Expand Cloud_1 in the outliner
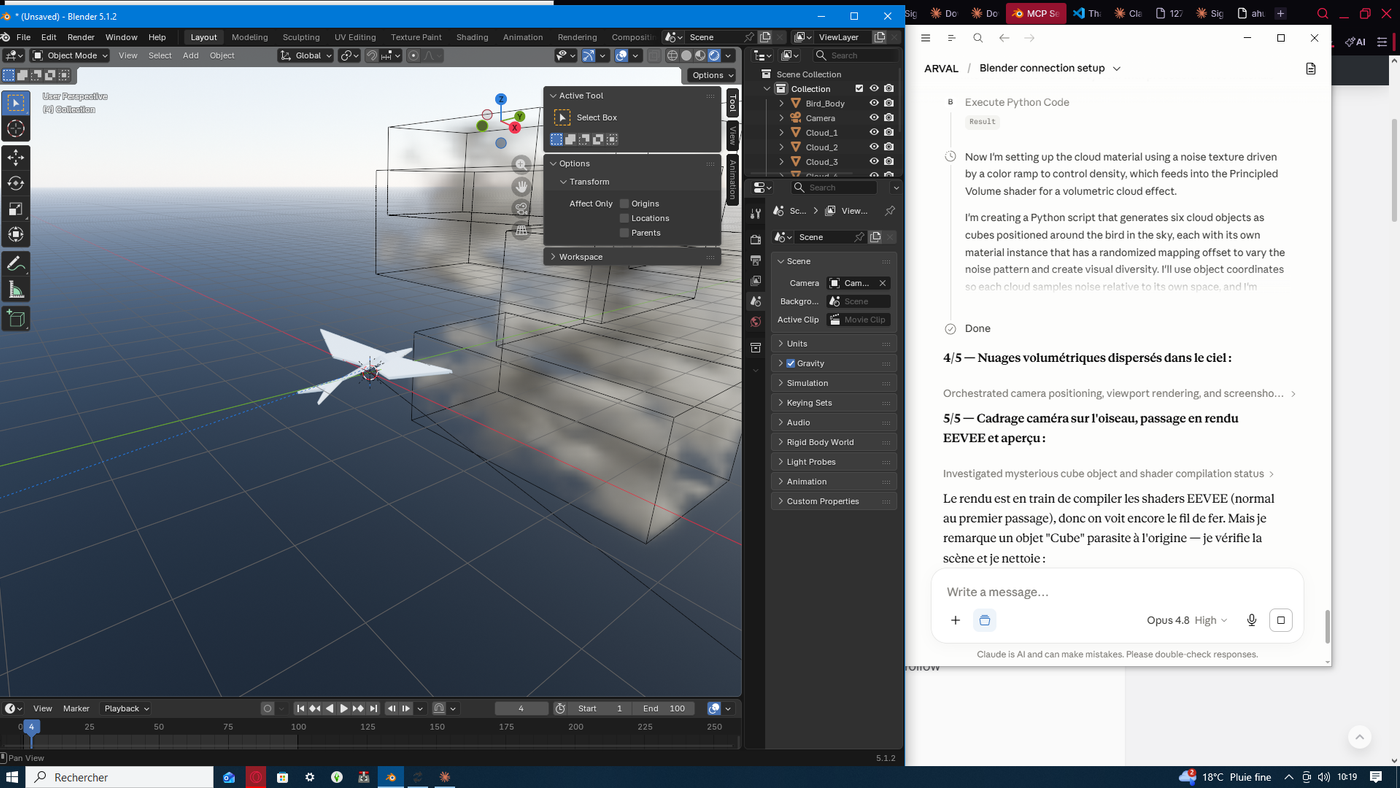 click(782, 133)
